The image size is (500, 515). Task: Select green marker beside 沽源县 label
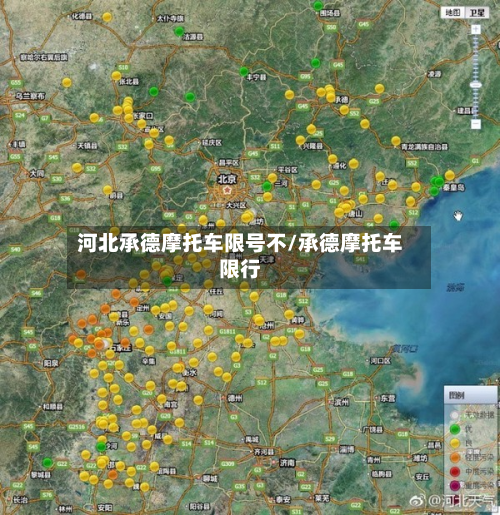point(179,32)
